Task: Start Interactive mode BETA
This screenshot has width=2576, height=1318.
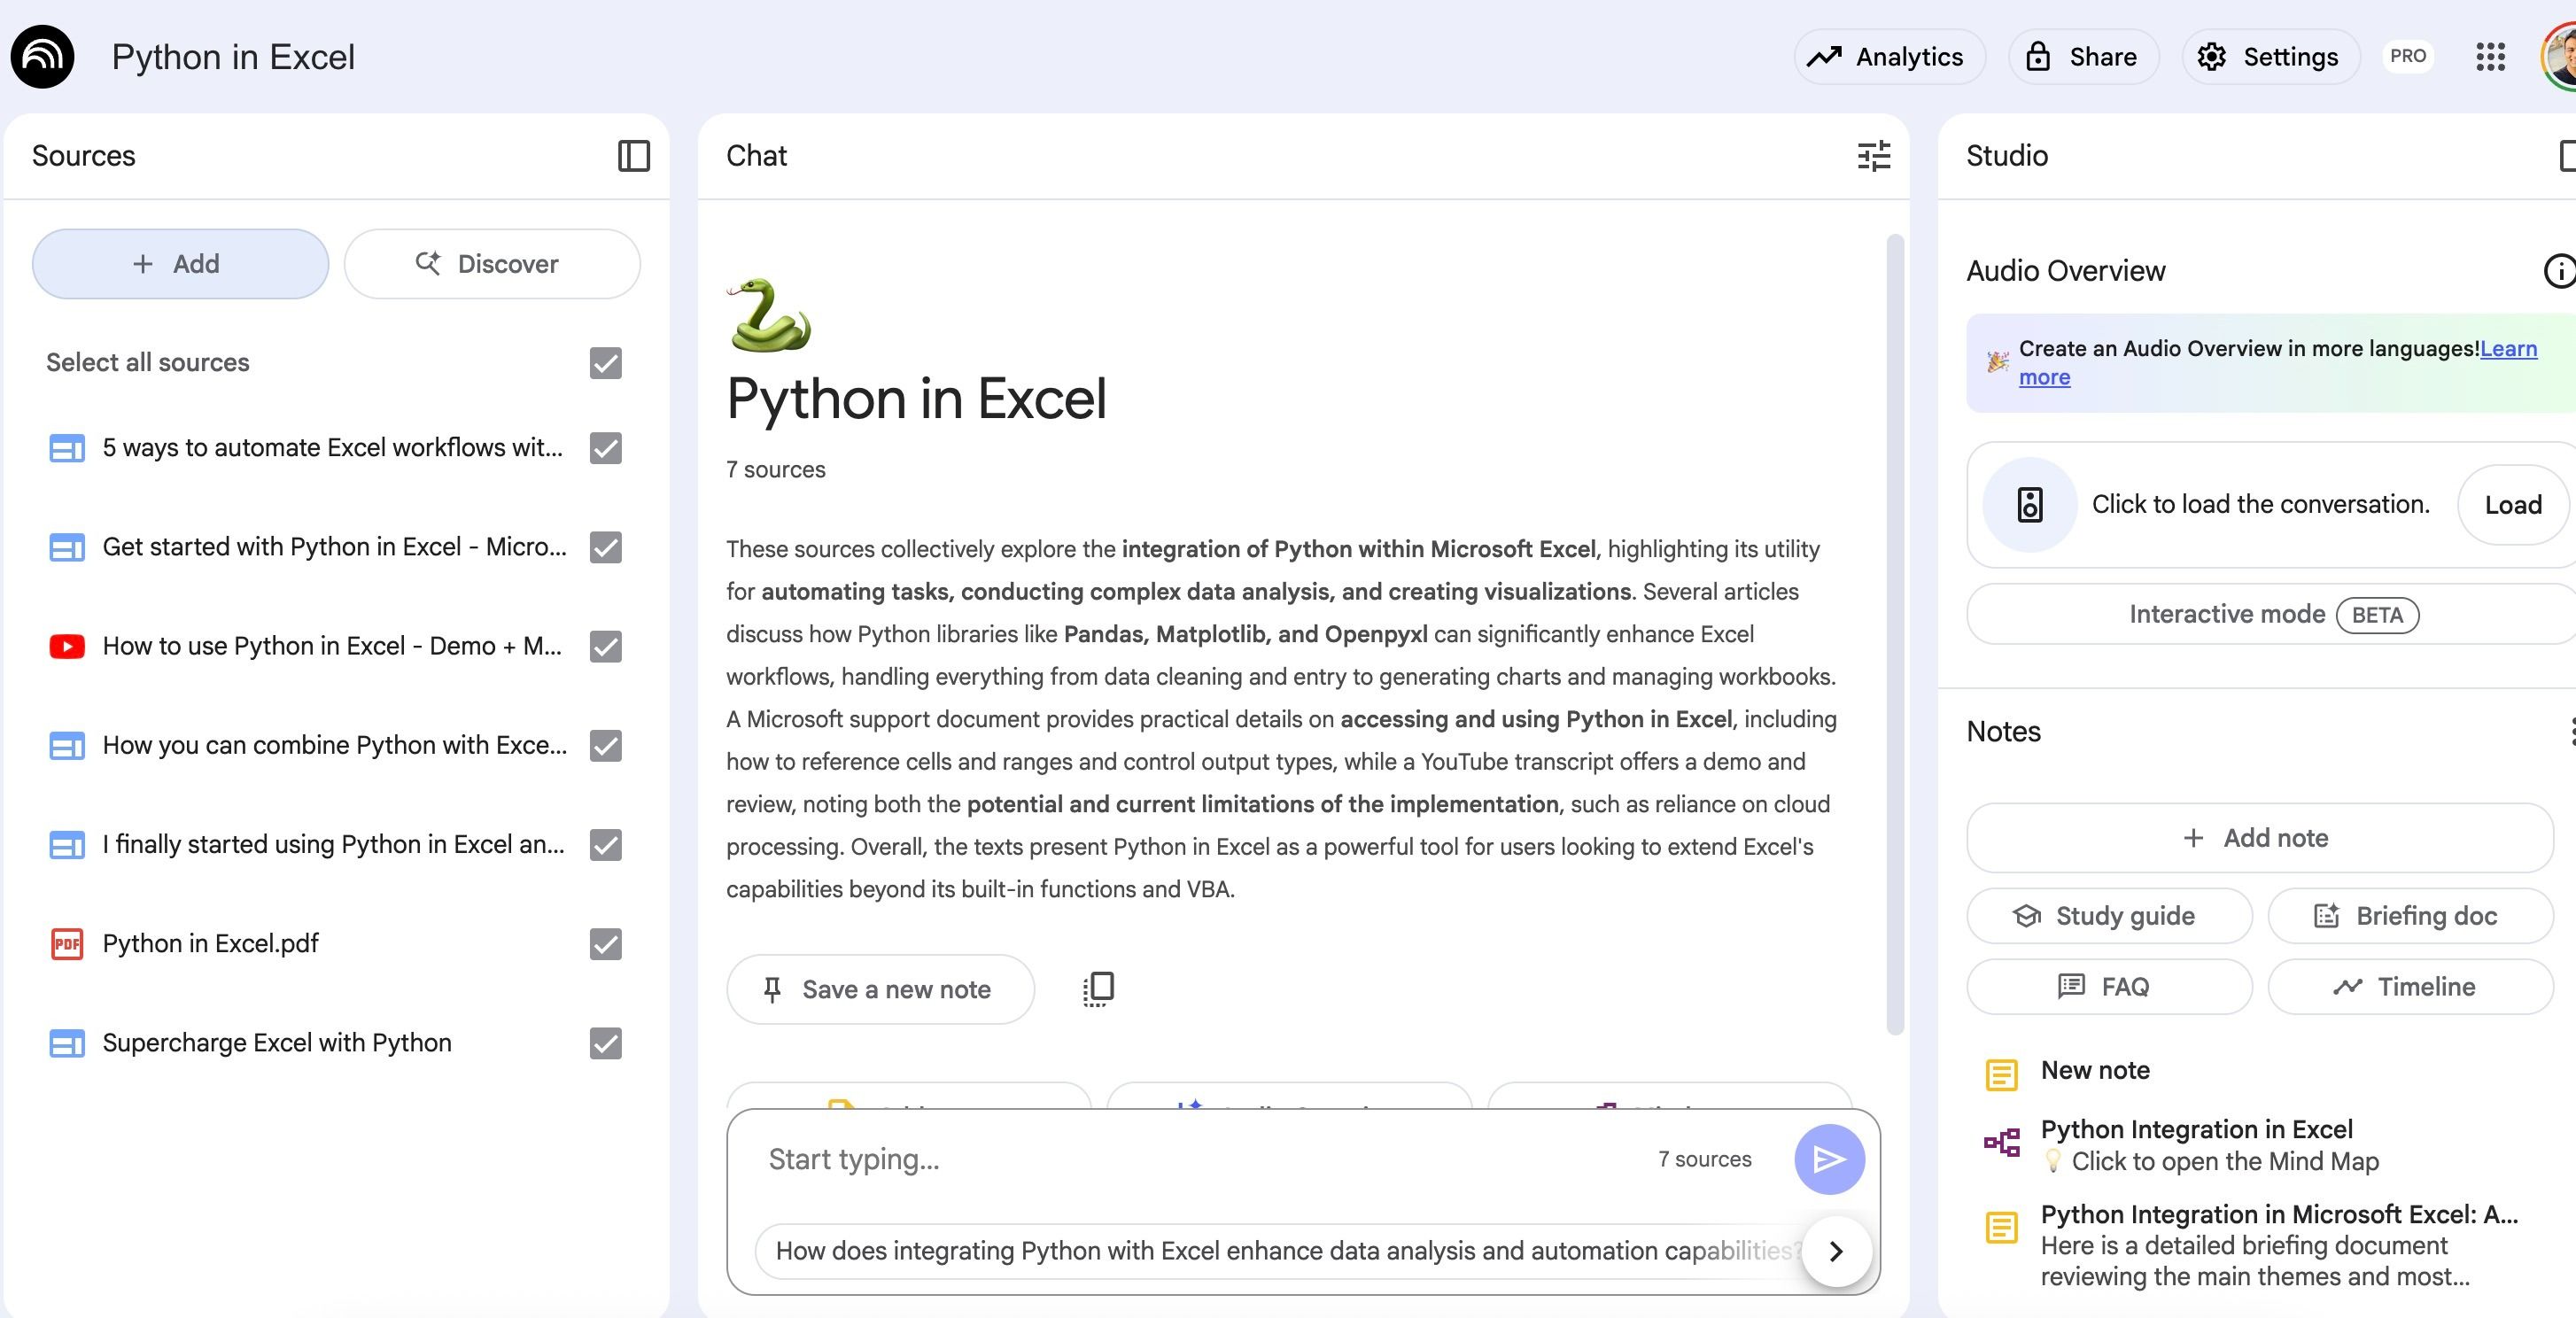Action: pos(2272,614)
